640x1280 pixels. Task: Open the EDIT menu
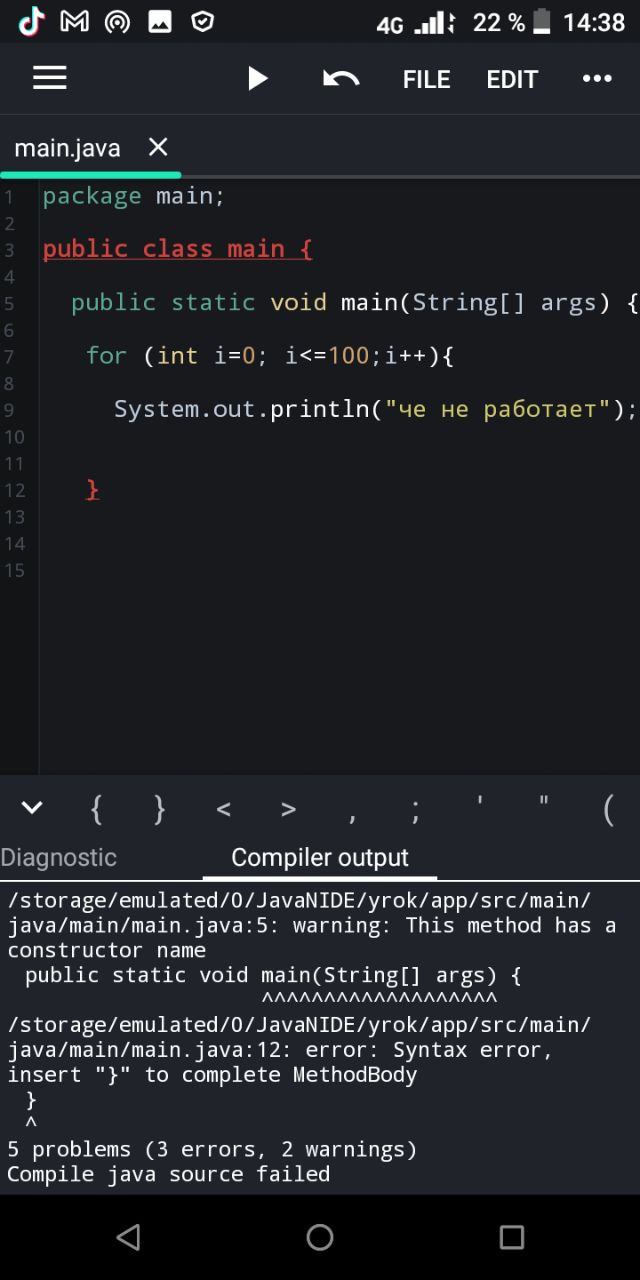coord(512,80)
